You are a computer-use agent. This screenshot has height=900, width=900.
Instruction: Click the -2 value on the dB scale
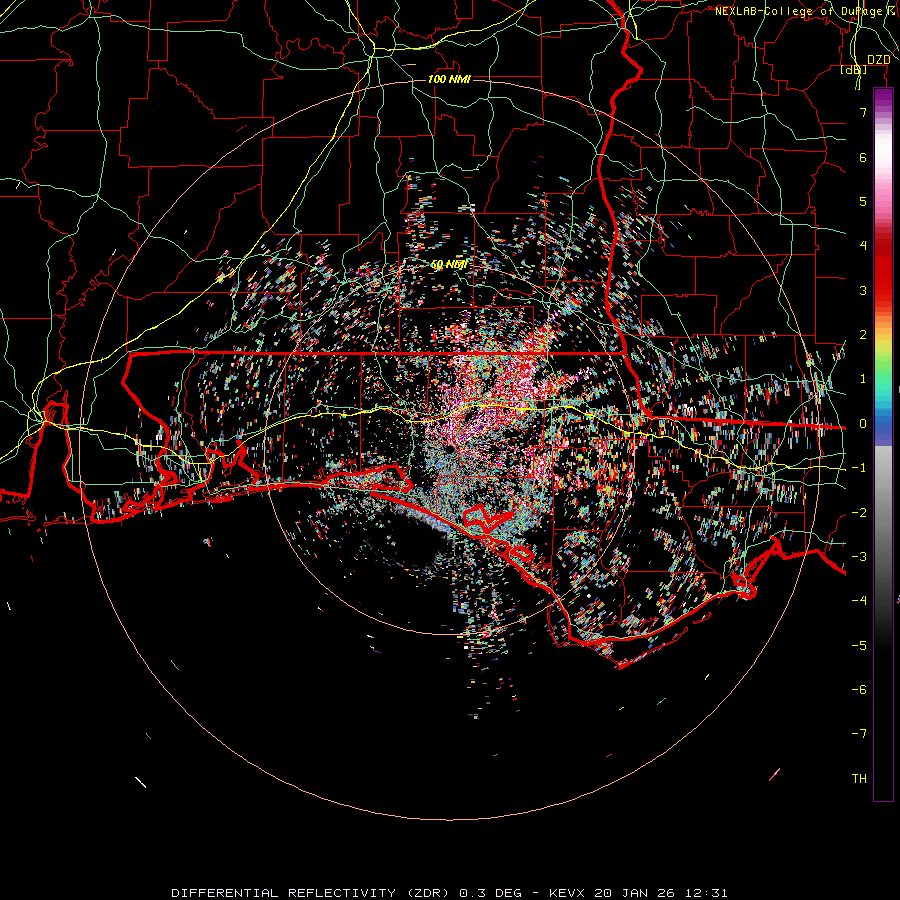tap(859, 513)
